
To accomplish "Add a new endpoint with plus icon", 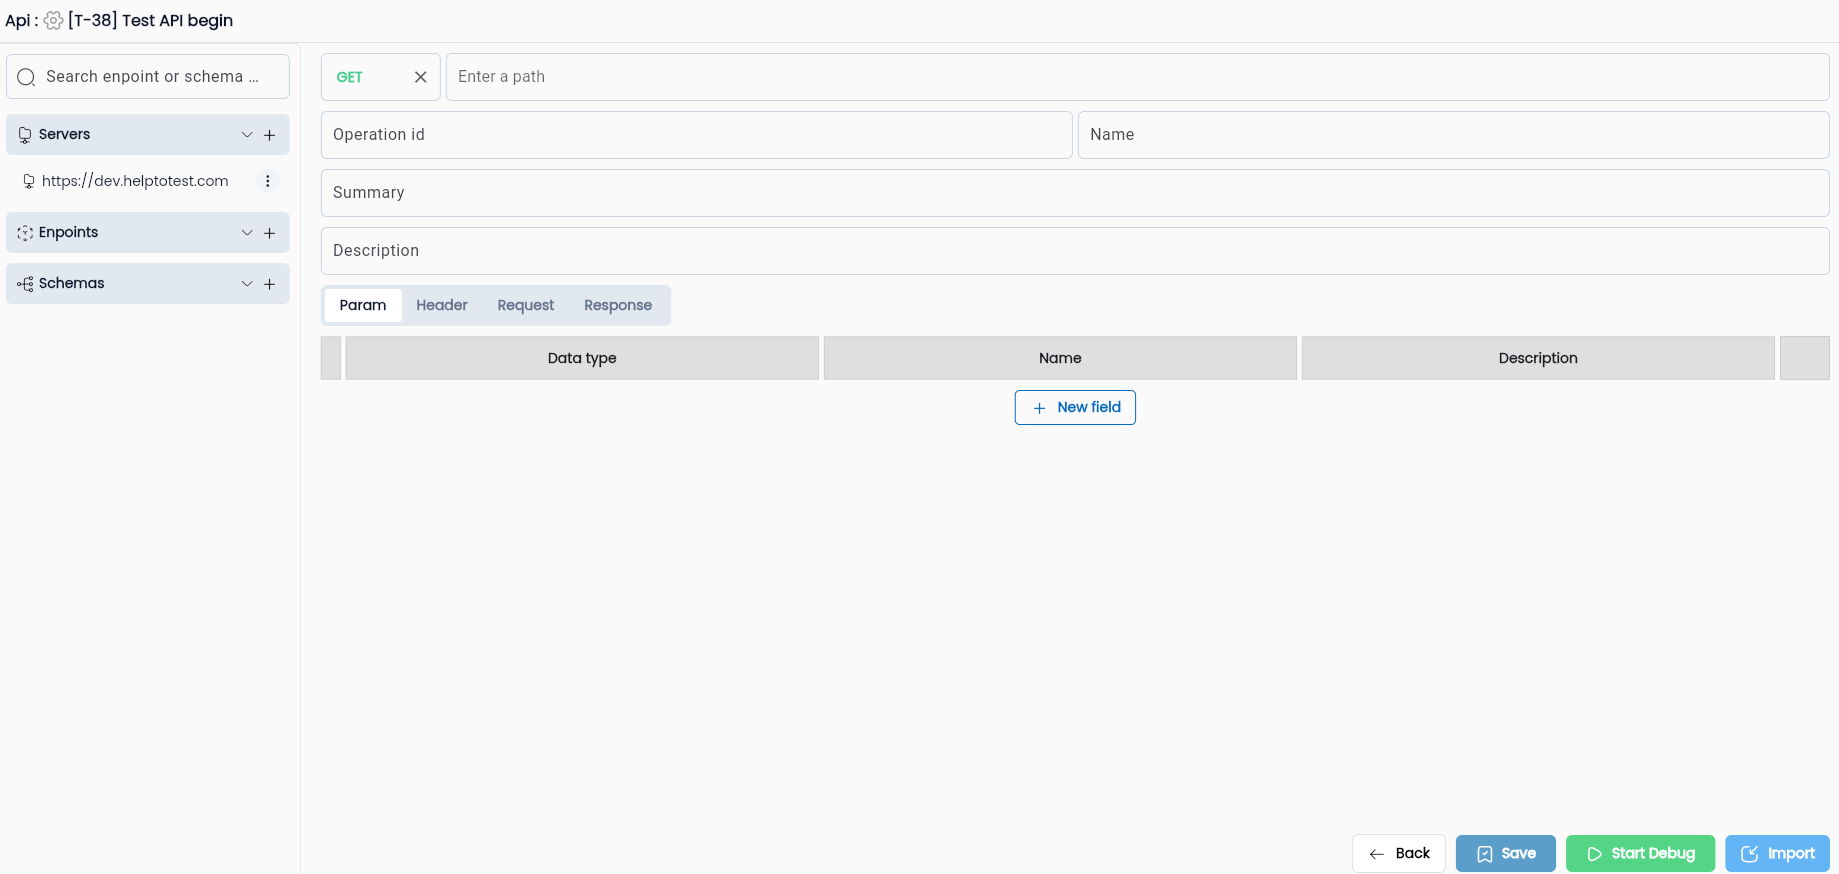I will pos(269,233).
